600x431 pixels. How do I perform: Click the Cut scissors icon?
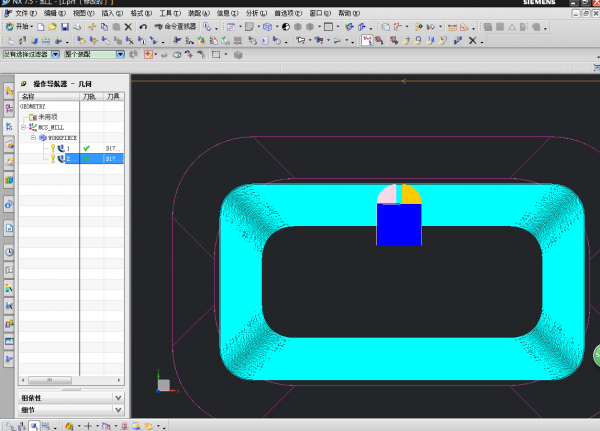pyautogui.click(x=92, y=27)
